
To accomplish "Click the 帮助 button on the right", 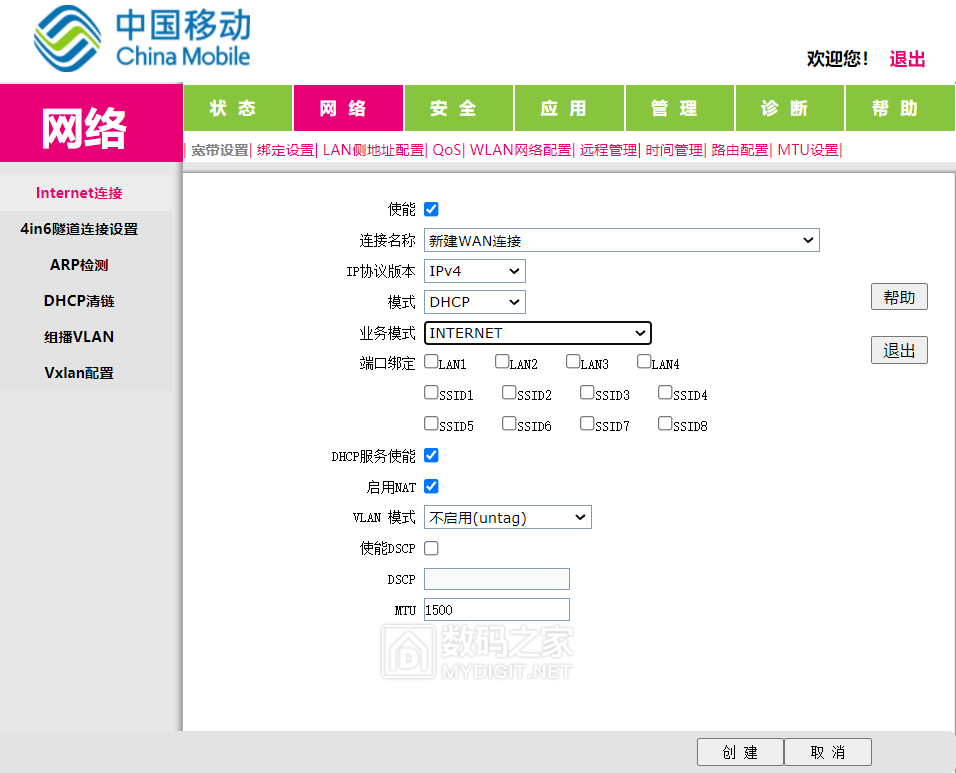I will click(x=899, y=297).
